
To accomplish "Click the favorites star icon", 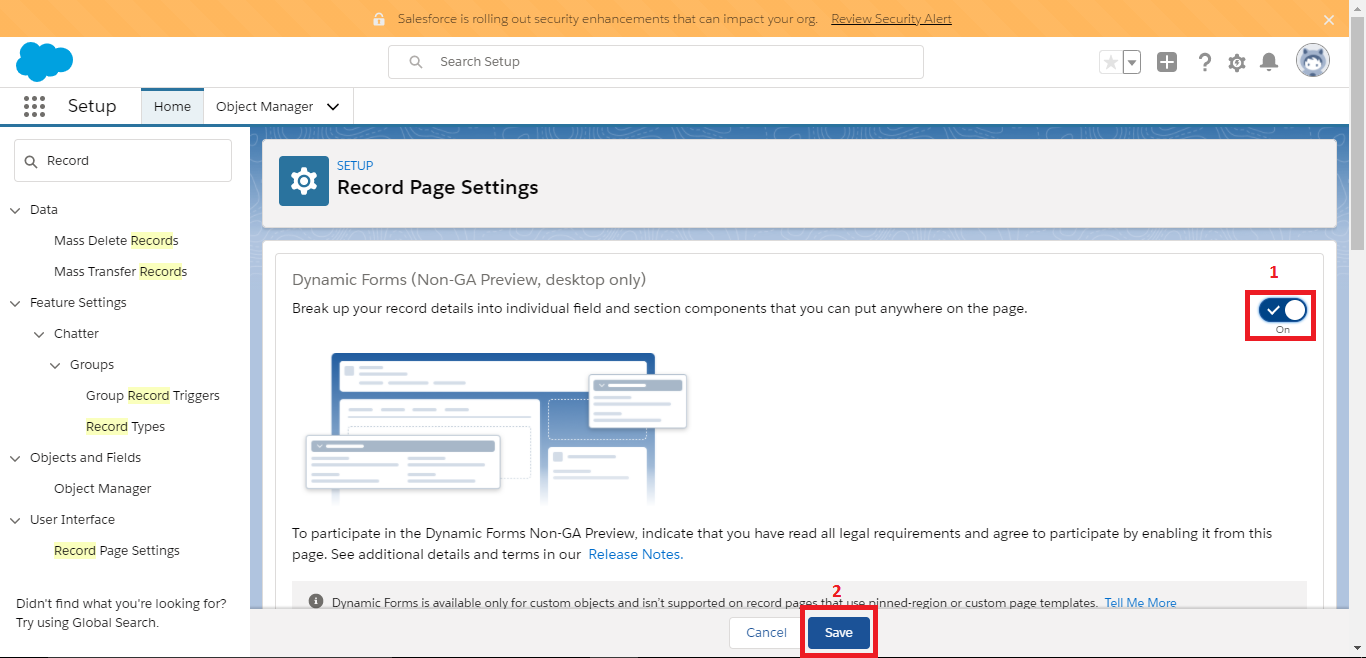I will tap(1109, 61).
